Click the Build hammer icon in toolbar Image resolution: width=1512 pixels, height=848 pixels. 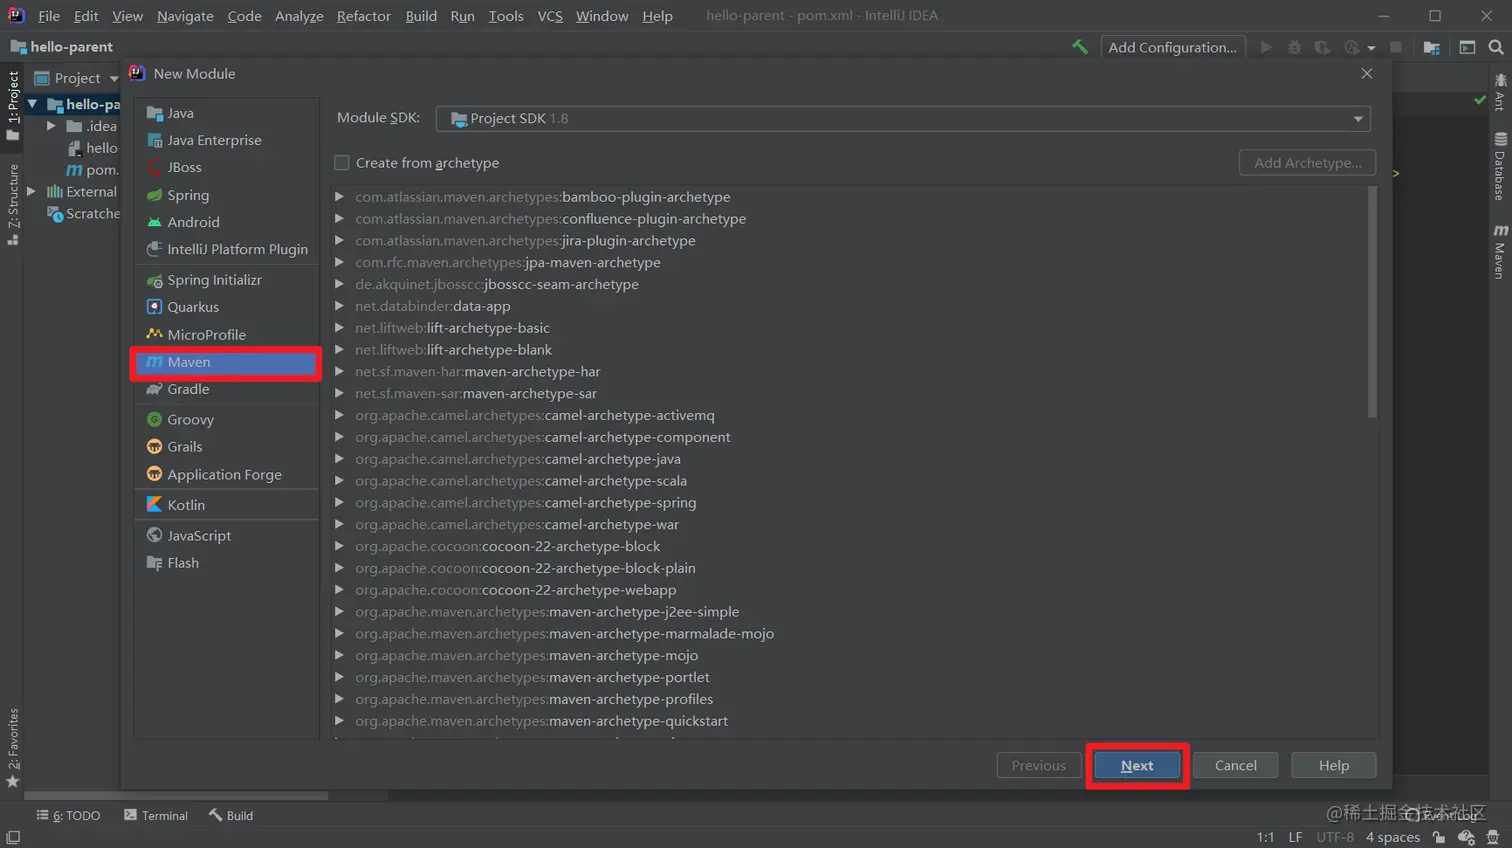(1080, 47)
